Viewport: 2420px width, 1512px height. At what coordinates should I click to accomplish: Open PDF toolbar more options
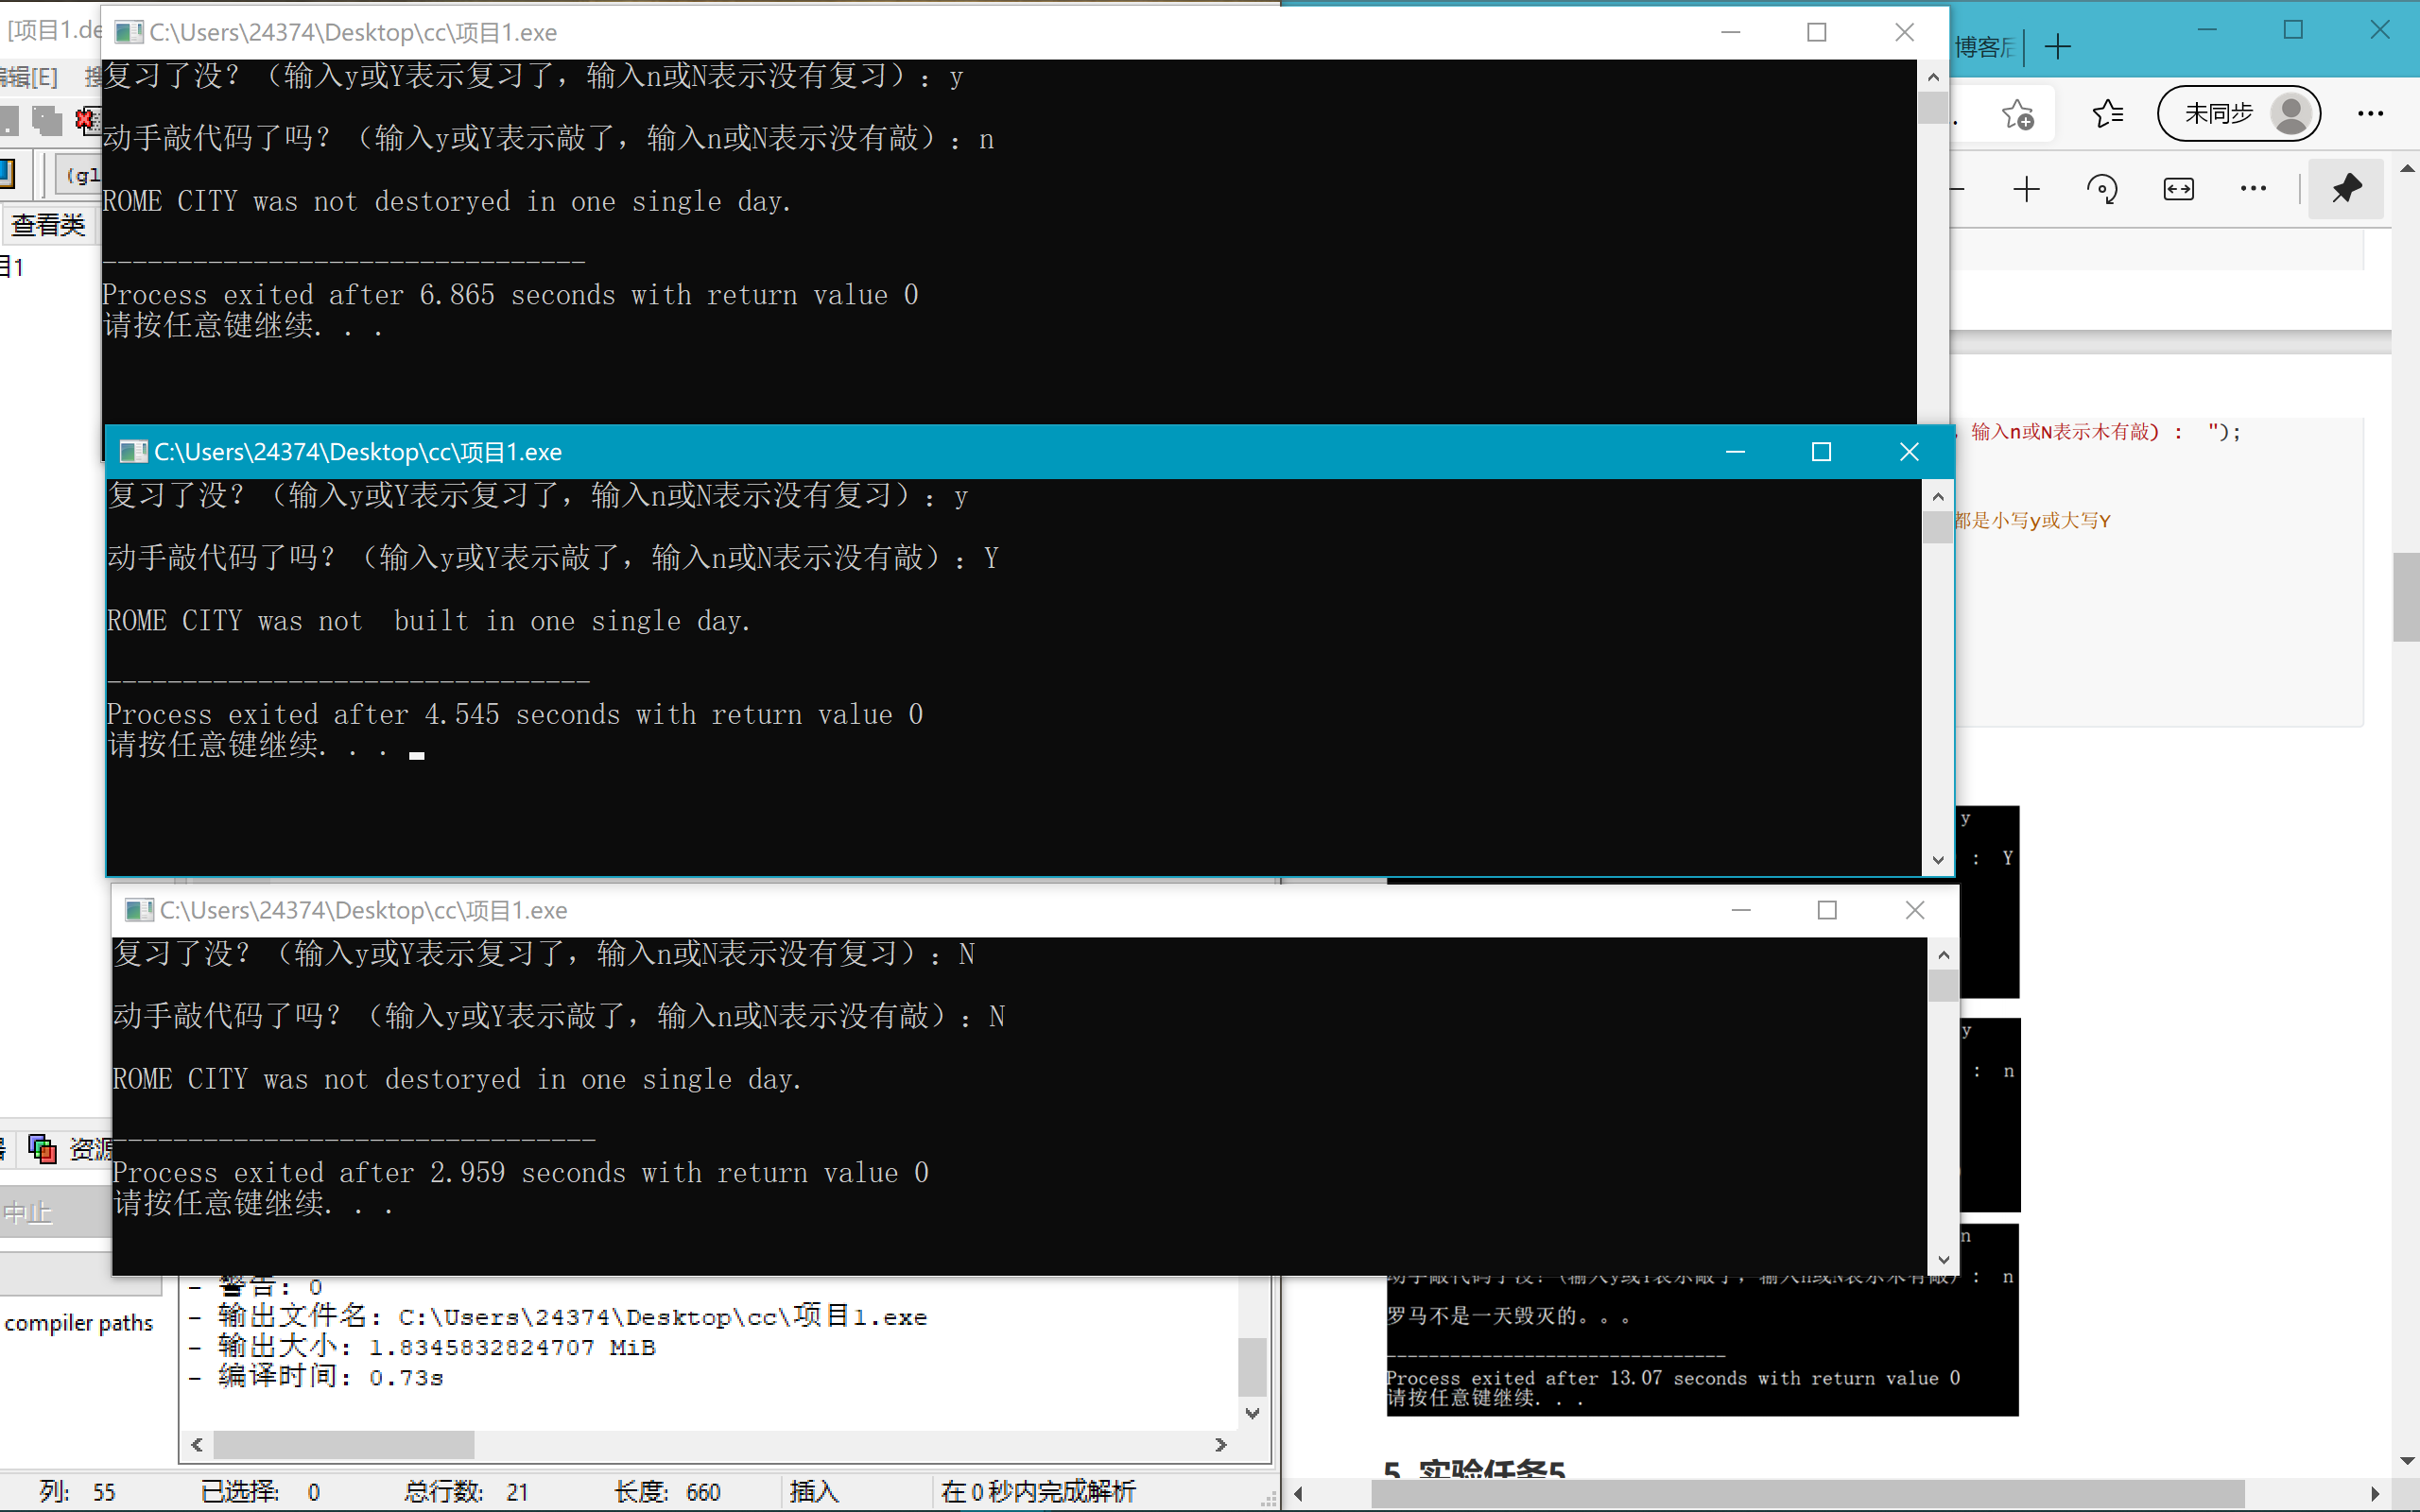2253,189
